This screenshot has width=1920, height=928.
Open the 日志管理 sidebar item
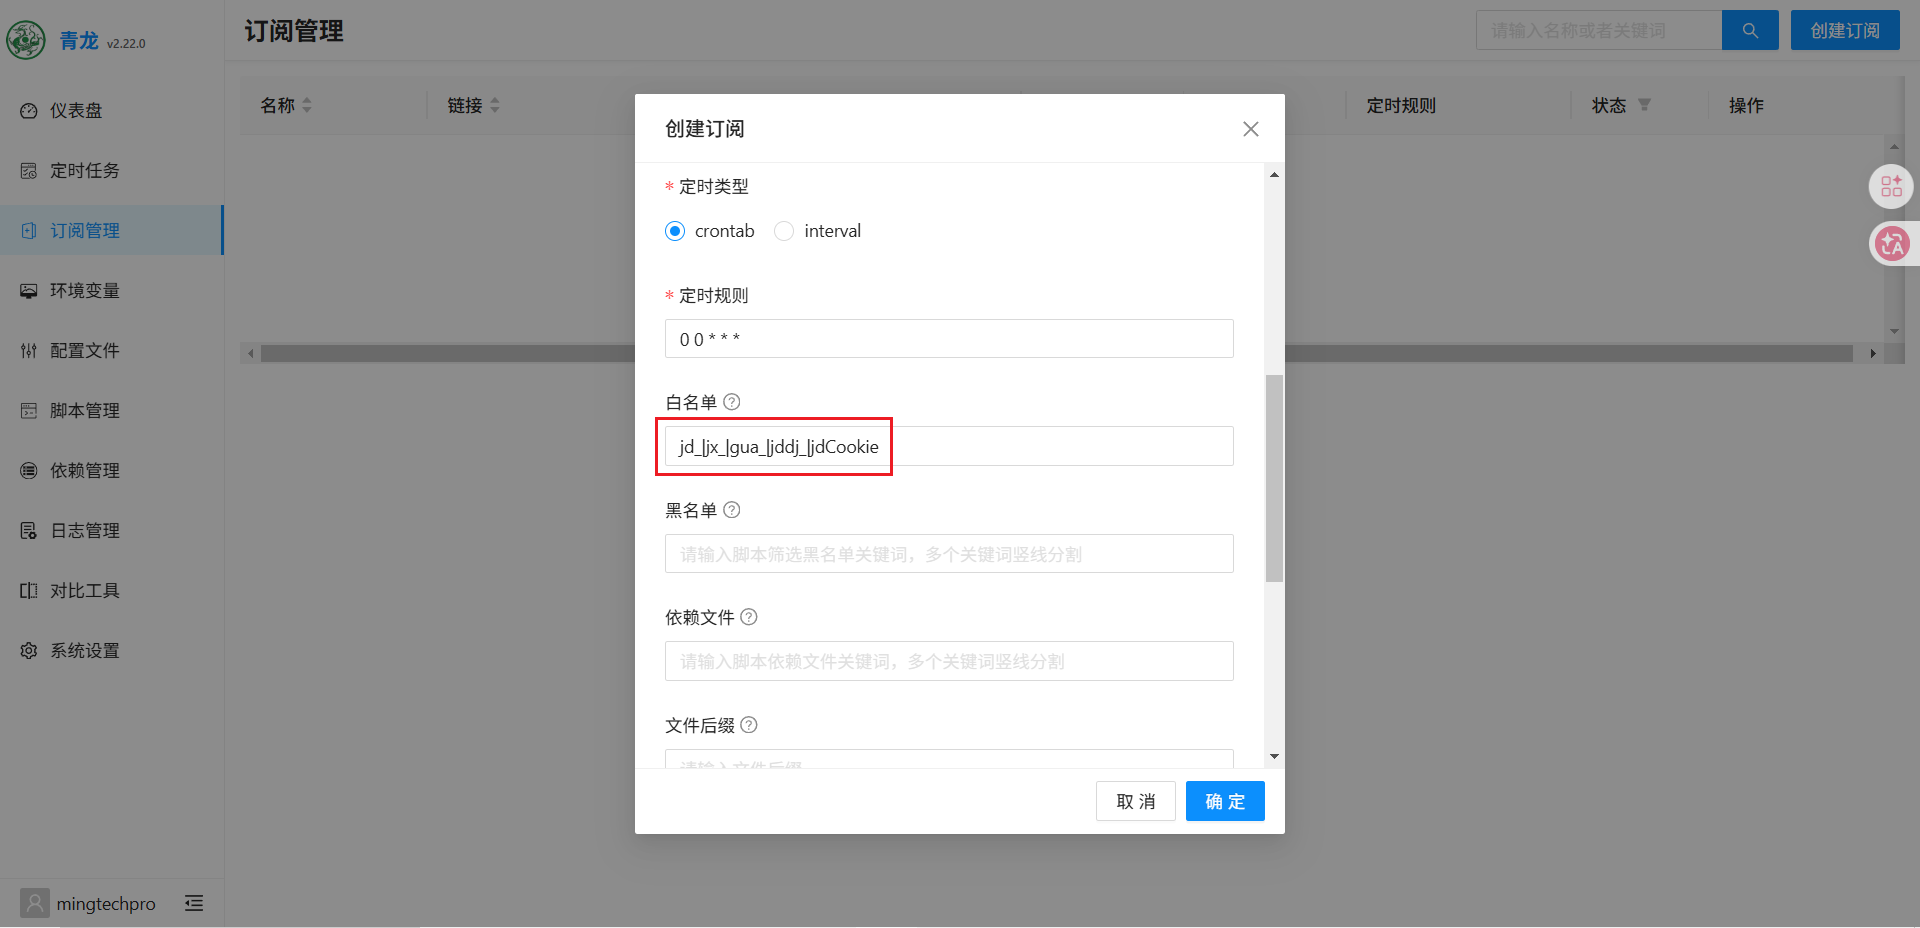point(112,530)
